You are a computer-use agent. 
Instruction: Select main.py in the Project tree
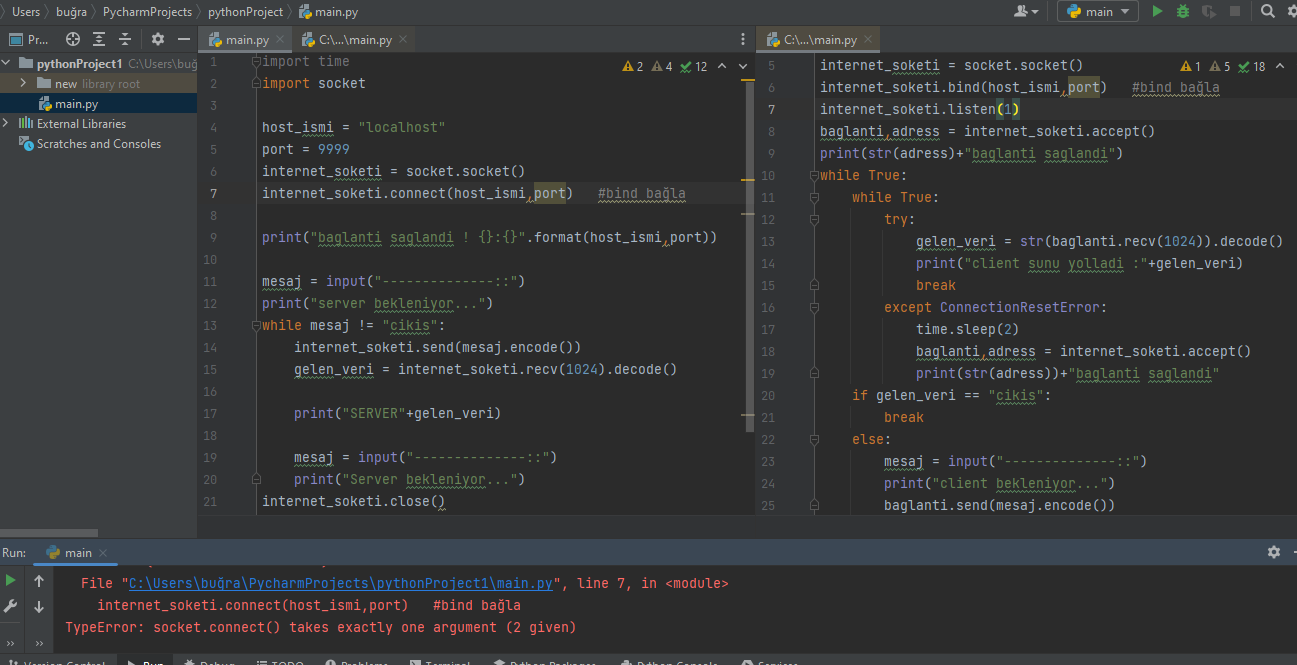(76, 104)
